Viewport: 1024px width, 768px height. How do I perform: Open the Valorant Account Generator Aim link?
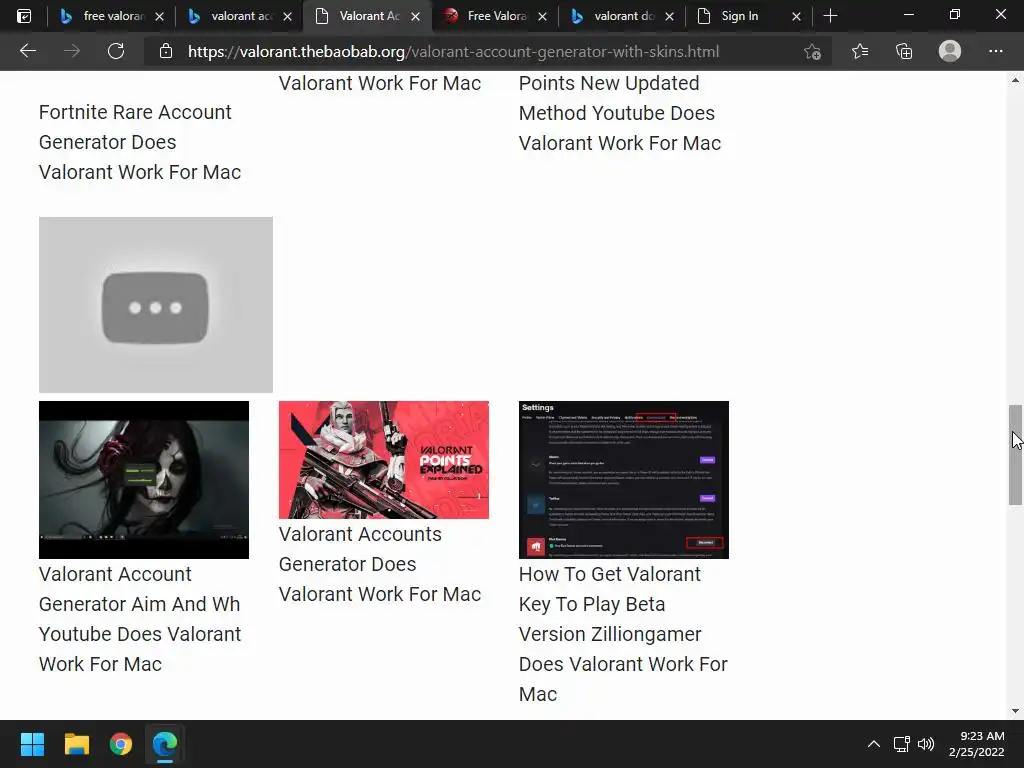(x=140, y=619)
